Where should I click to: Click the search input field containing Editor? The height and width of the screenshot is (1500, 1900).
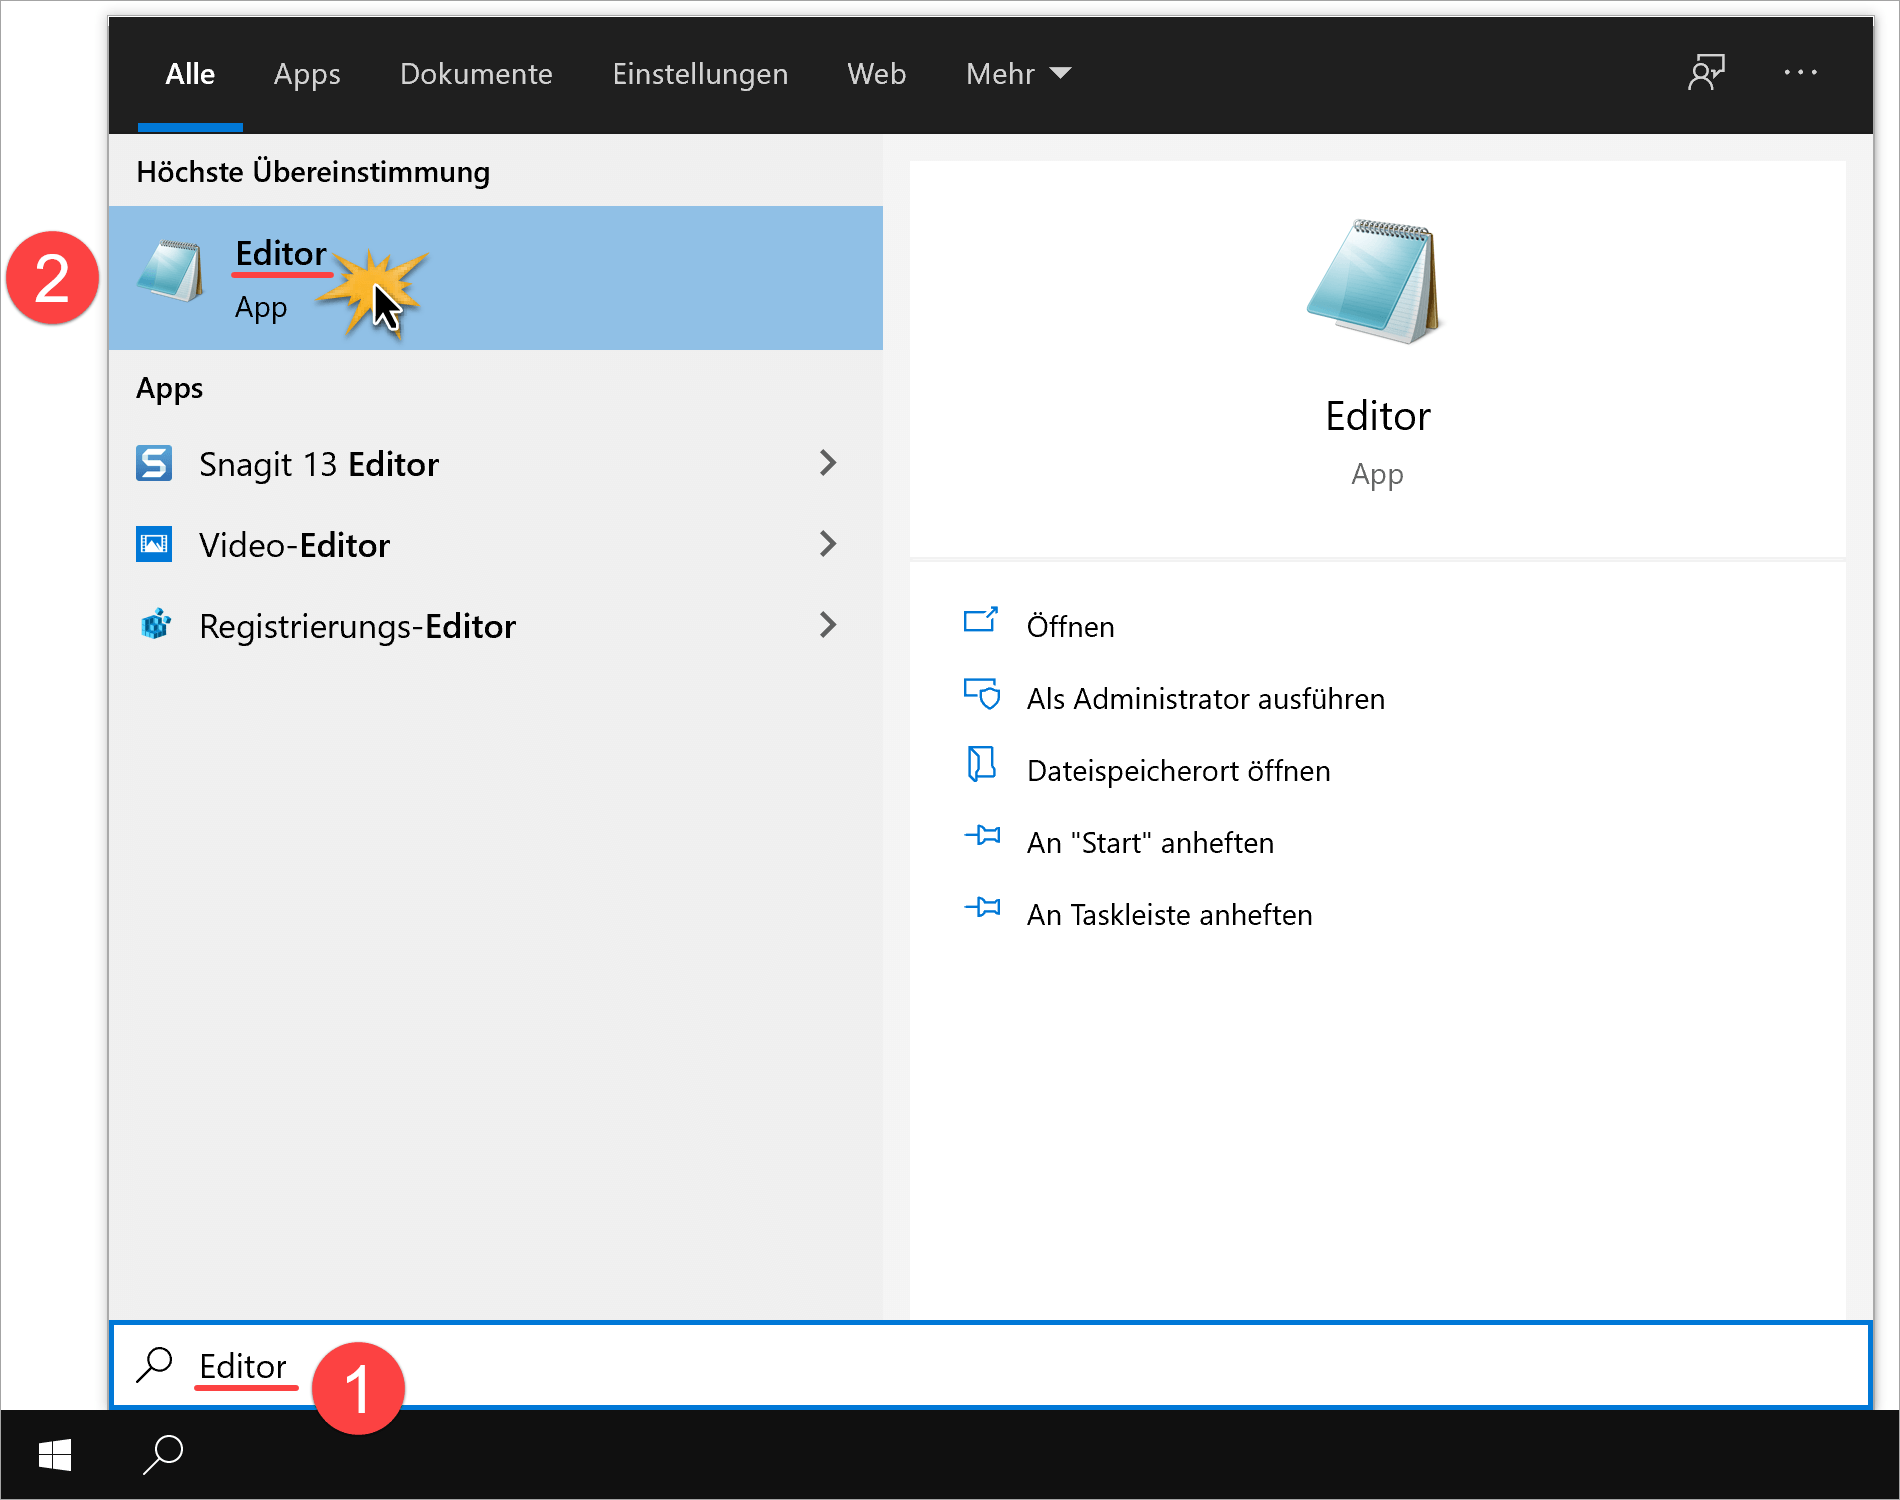(990, 1365)
